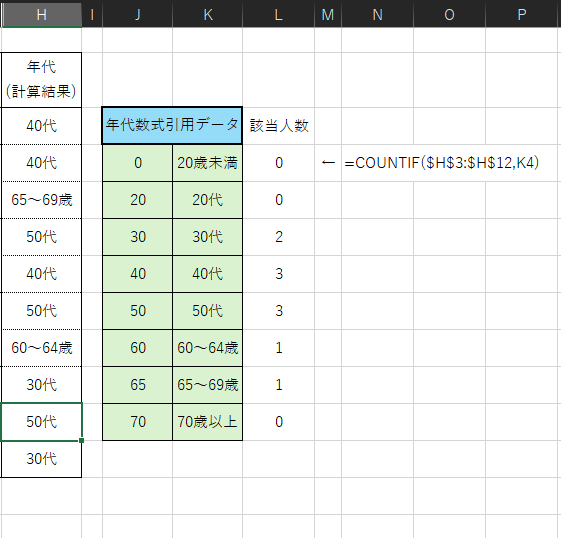The image size is (561, 538).
Task: Select column K header
Action: tap(208, 14)
